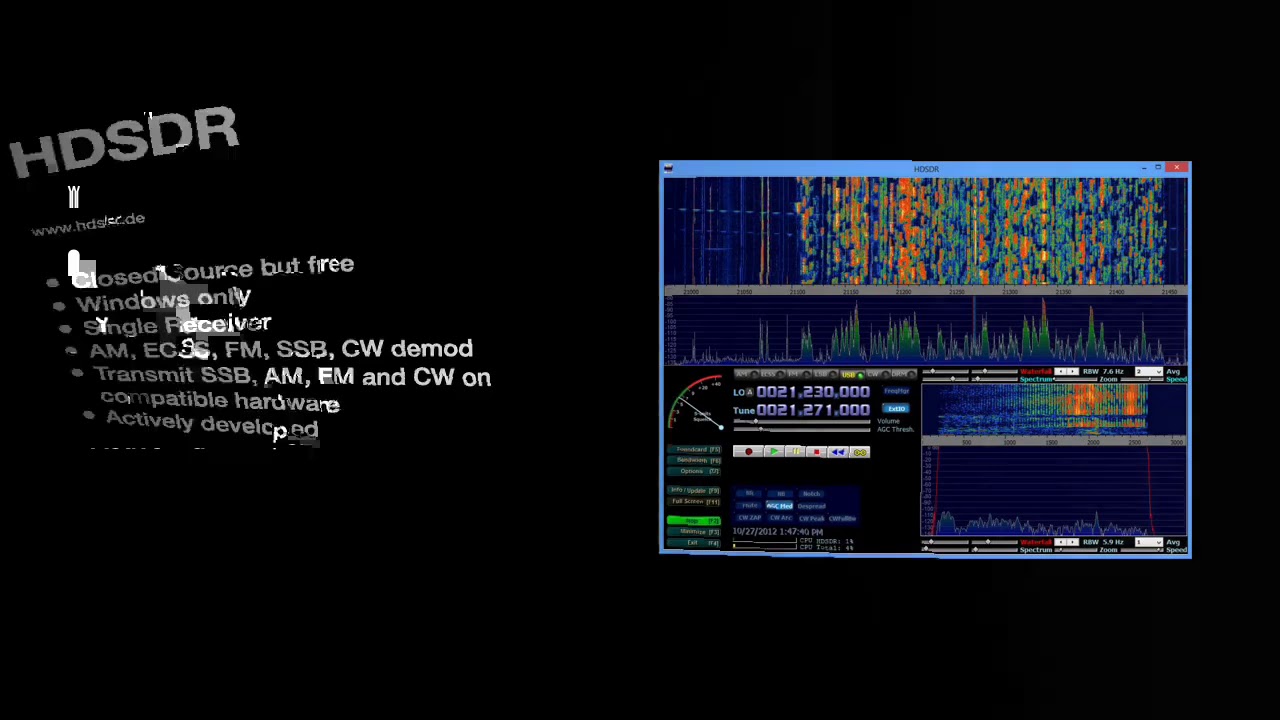Adjust the upper Speed slider
The width and height of the screenshot is (1280, 720).
coord(1142,380)
